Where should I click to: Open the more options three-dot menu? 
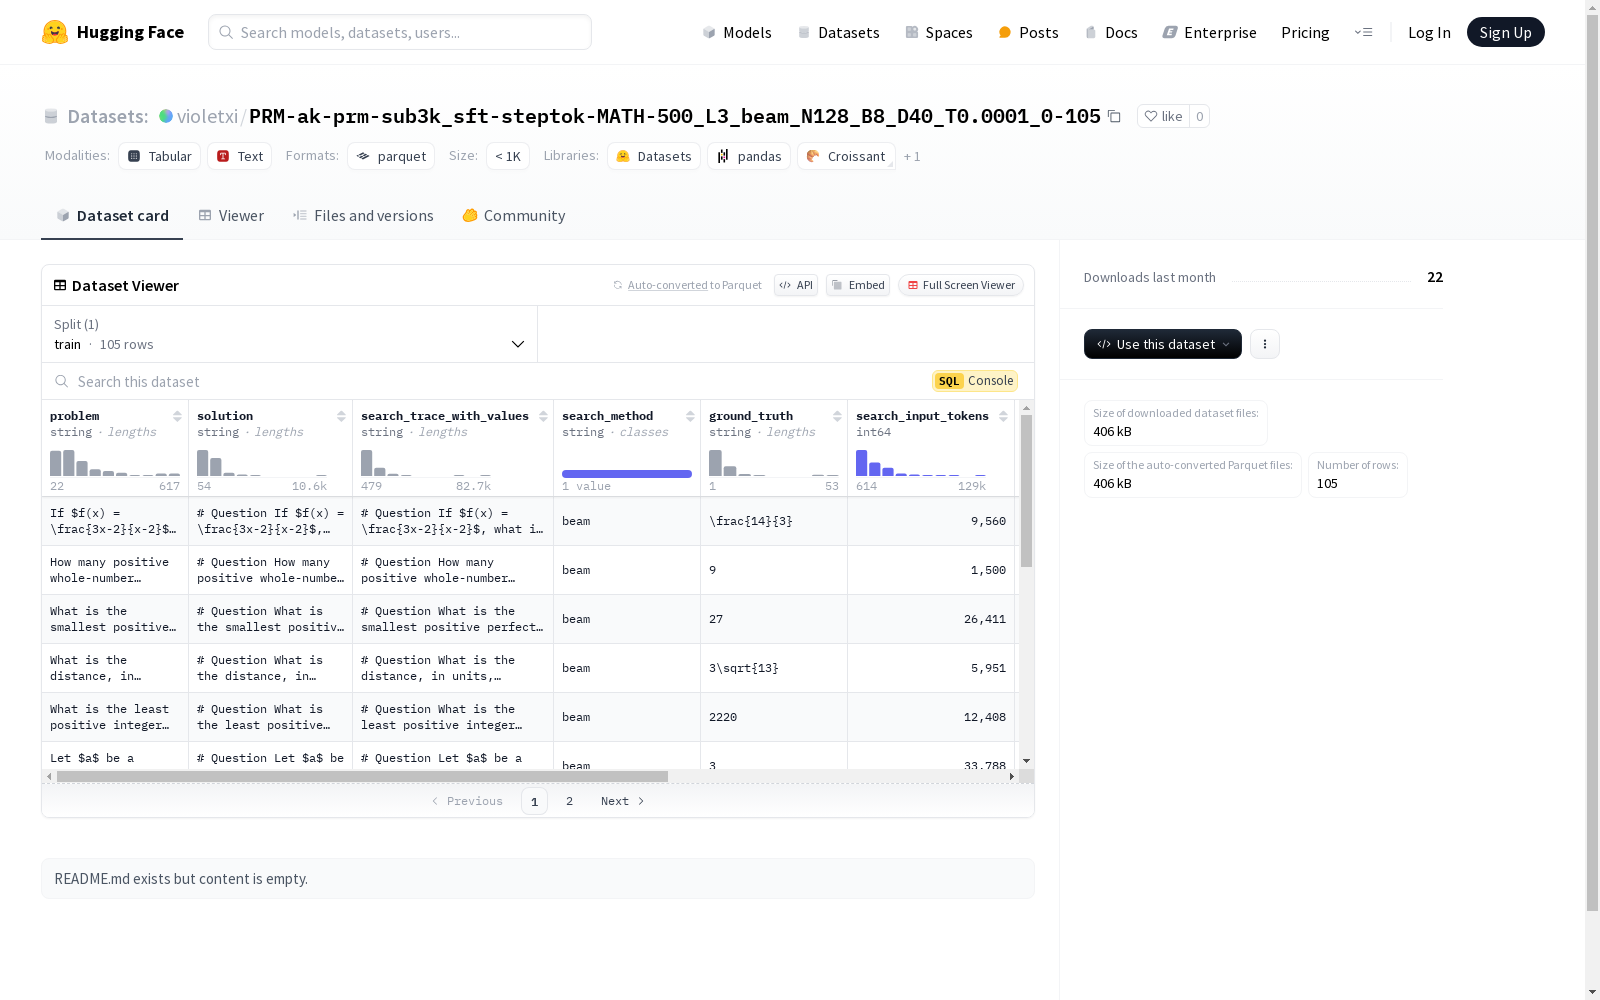1265,344
